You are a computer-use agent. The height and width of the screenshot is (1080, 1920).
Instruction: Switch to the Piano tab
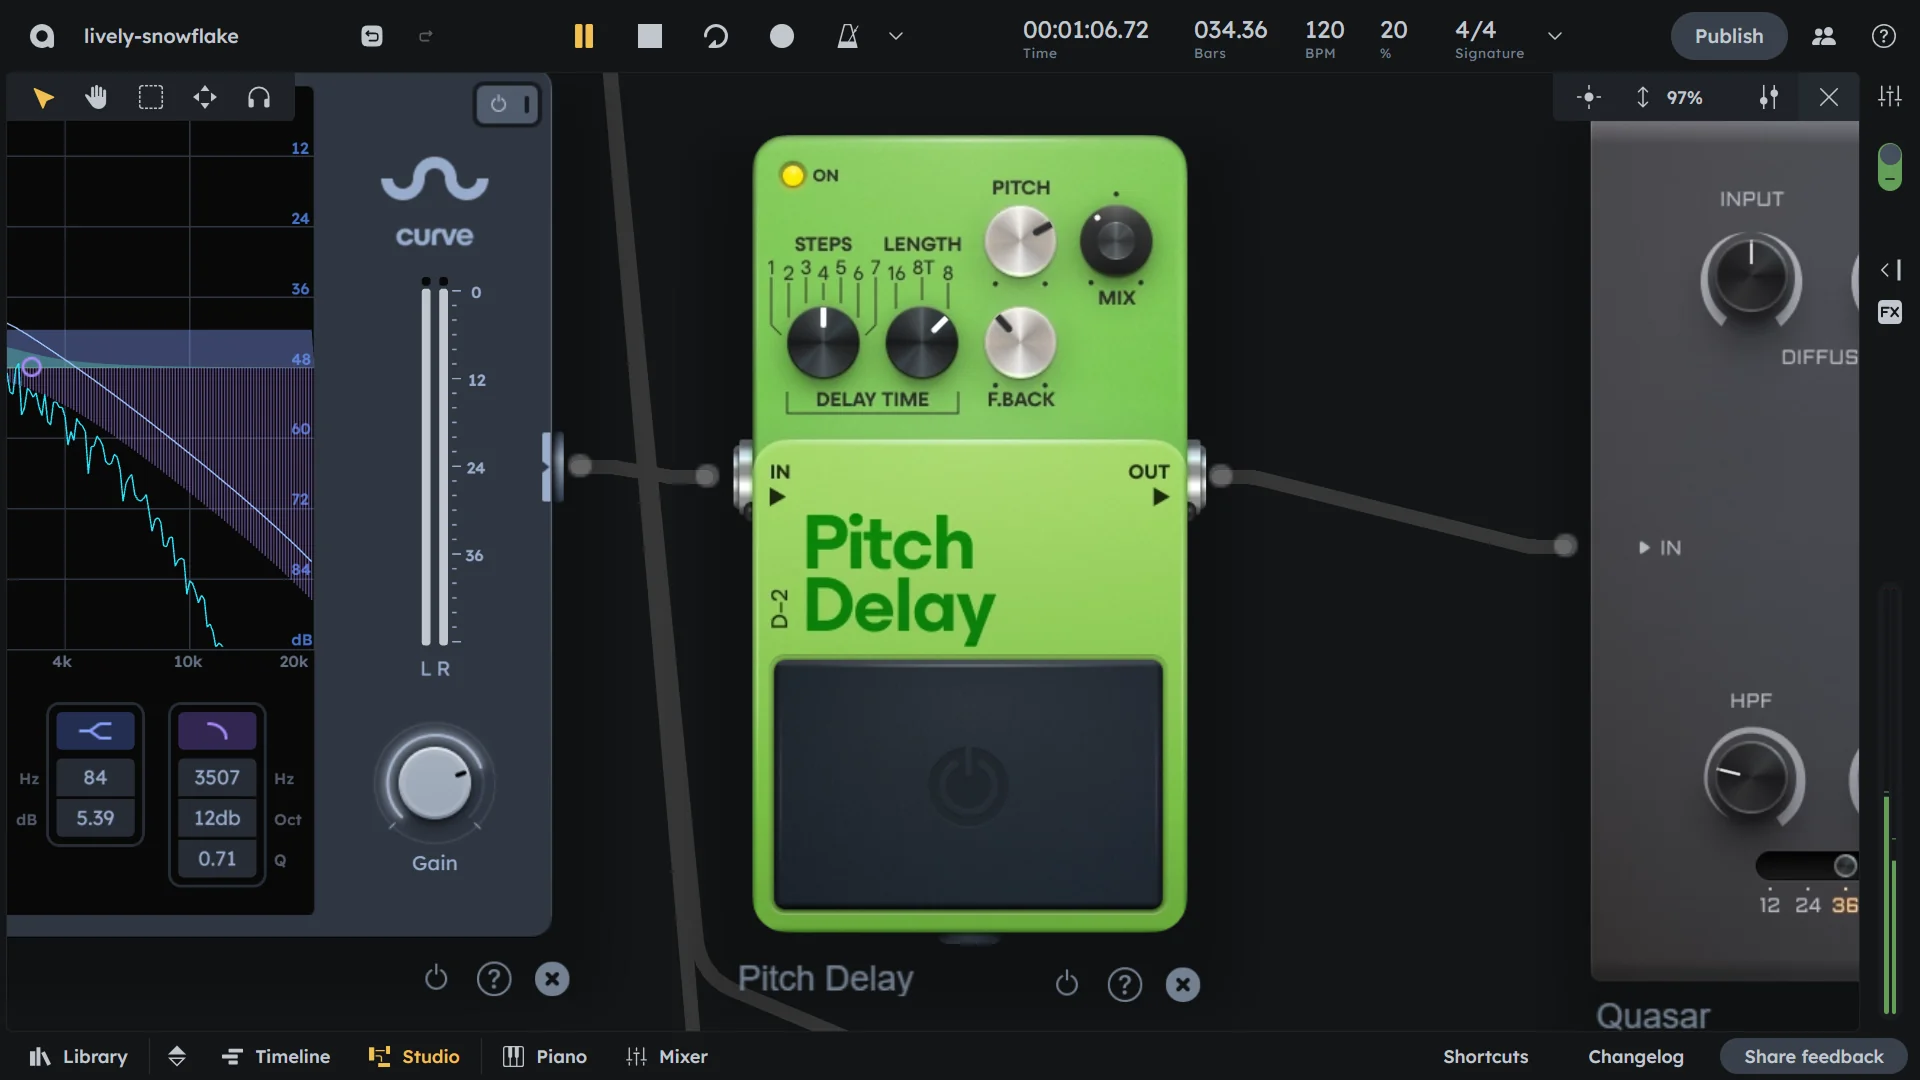click(x=544, y=1056)
